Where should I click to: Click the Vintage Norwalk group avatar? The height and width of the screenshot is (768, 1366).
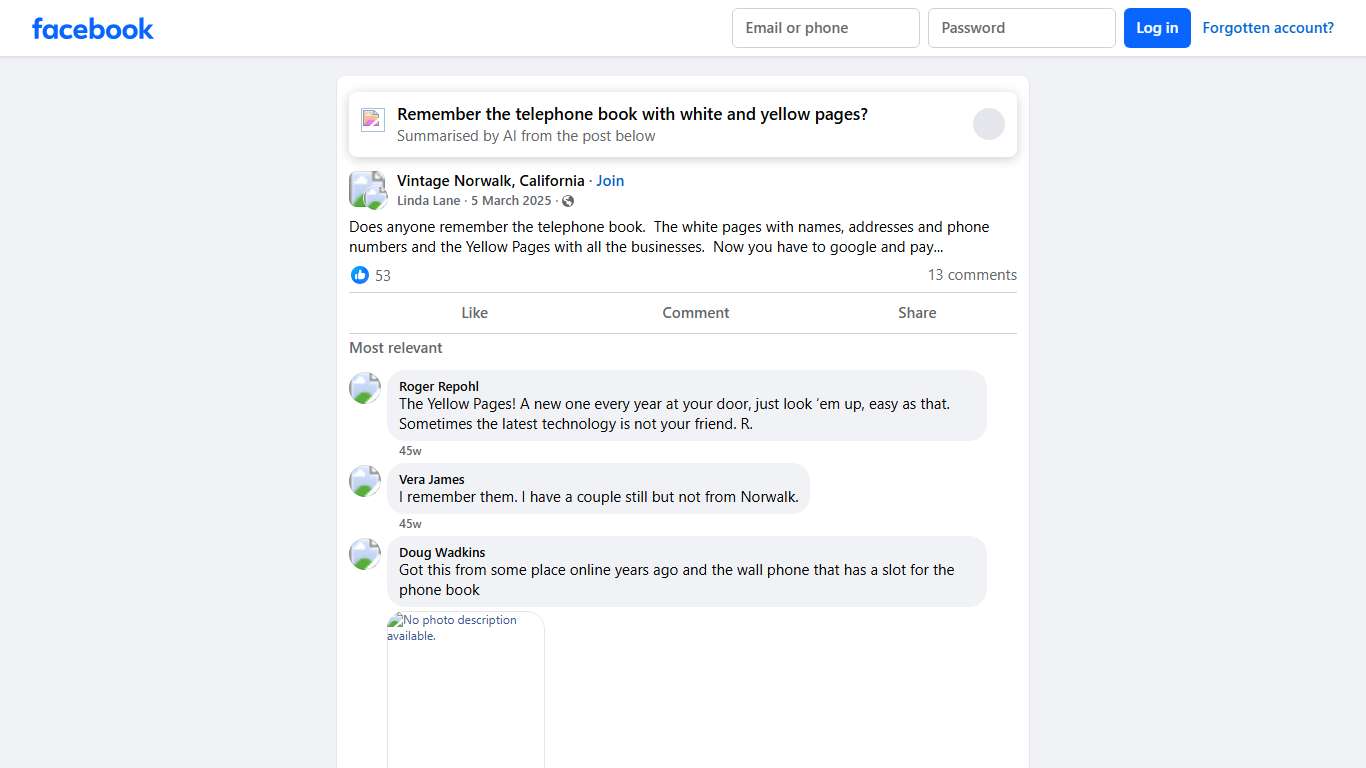(x=367, y=189)
